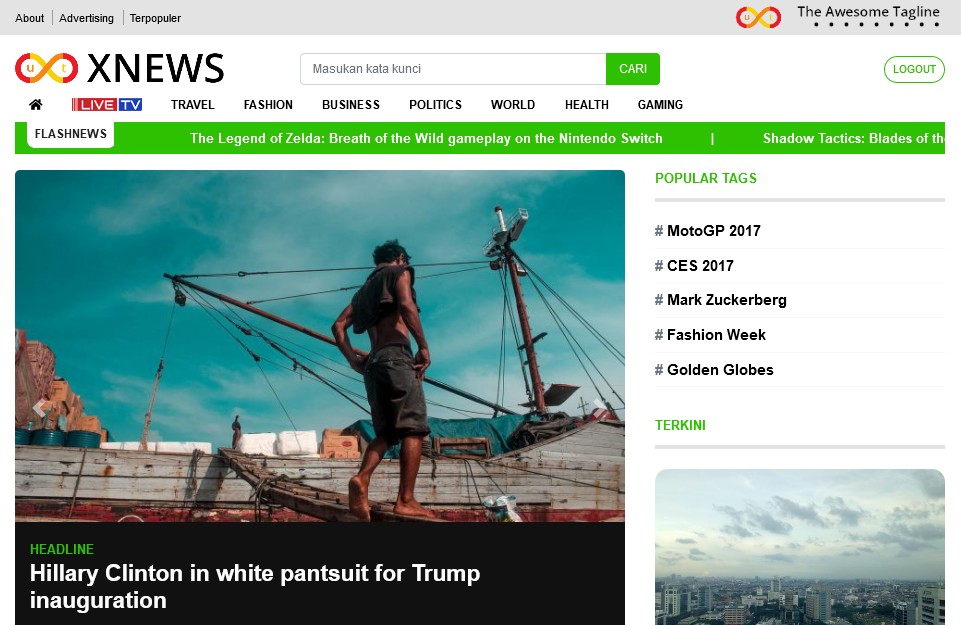Open the TRAVEL menu section
The image size is (961, 625).
tap(192, 105)
